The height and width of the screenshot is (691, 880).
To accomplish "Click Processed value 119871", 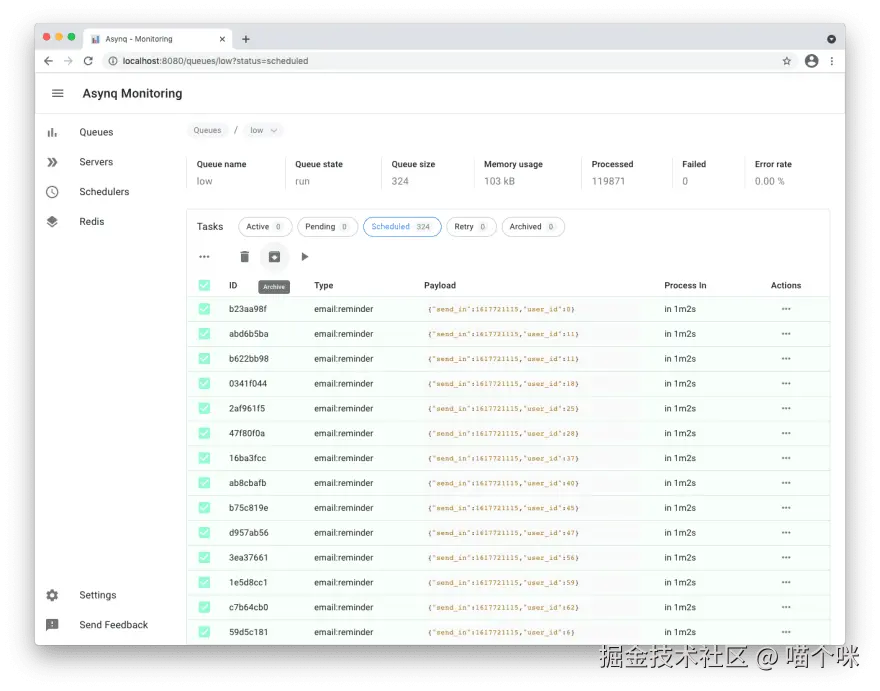I will pyautogui.click(x=608, y=181).
